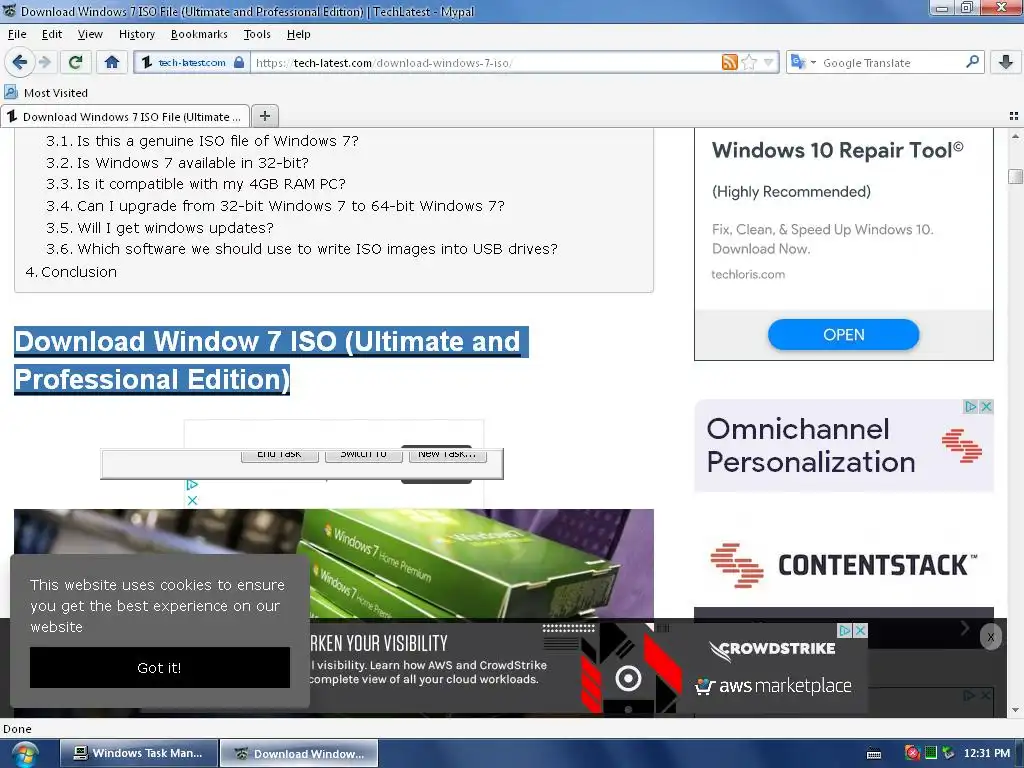Screen dimensions: 1024x768
Task: Click the tech-latest.com site identity badge
Action: tap(192, 63)
